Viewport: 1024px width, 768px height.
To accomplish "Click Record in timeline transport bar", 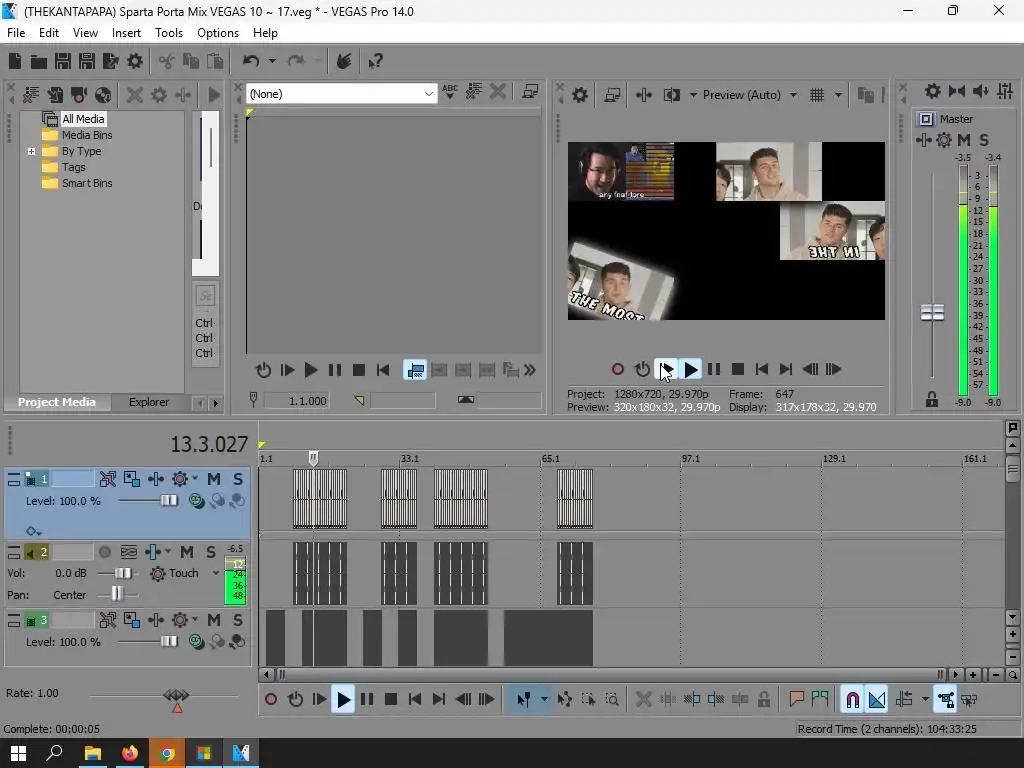I will point(271,700).
